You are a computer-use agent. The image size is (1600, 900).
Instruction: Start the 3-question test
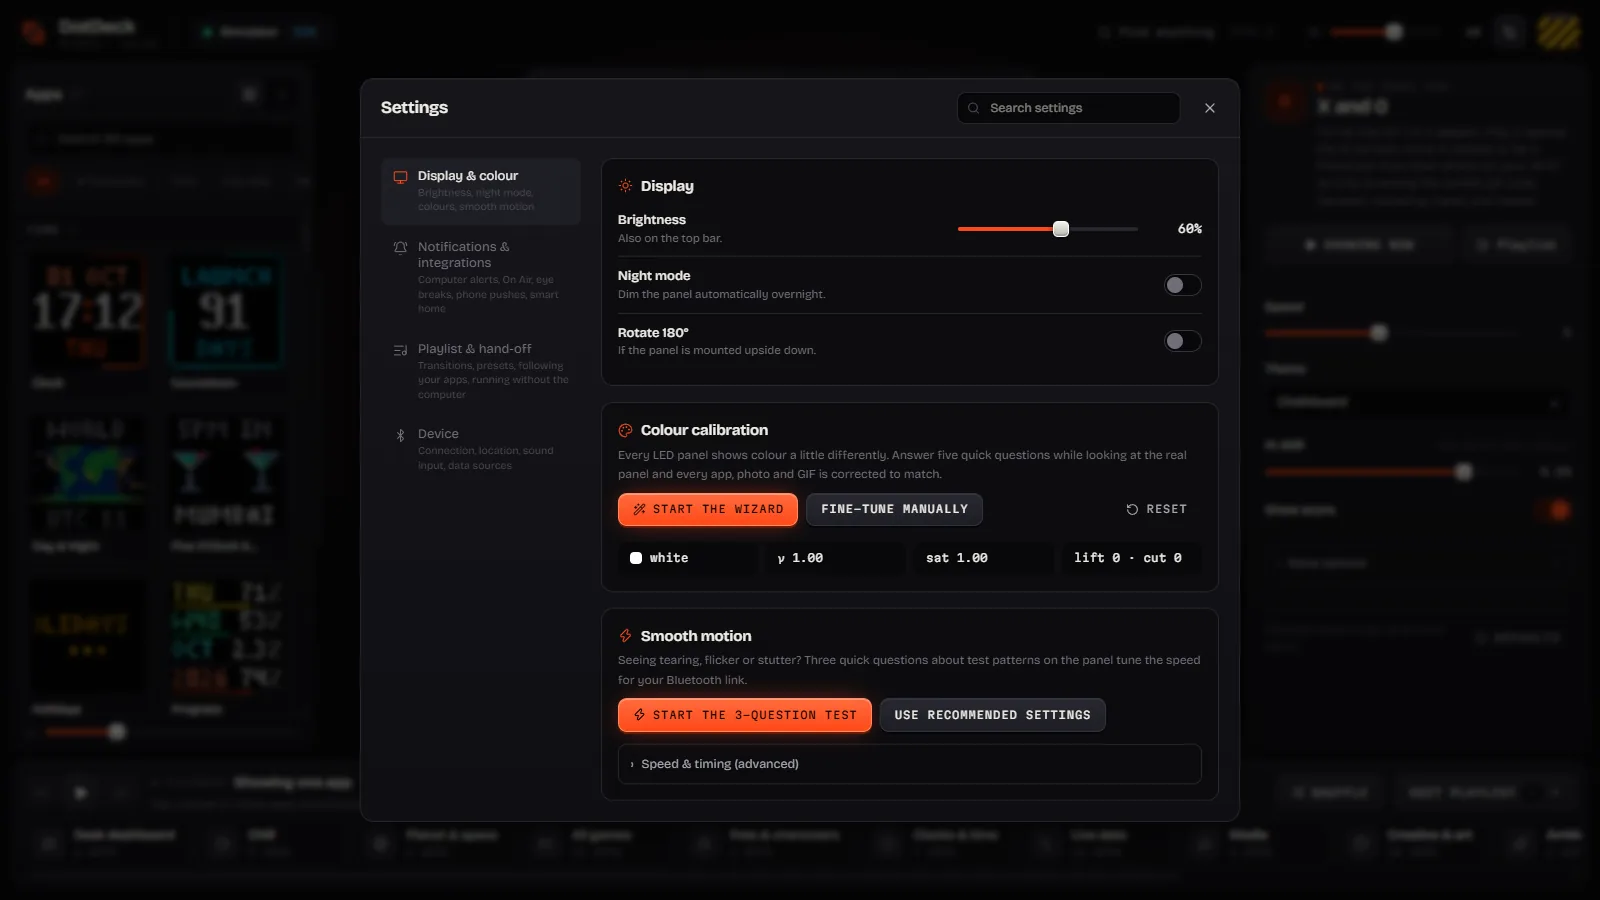coord(745,715)
